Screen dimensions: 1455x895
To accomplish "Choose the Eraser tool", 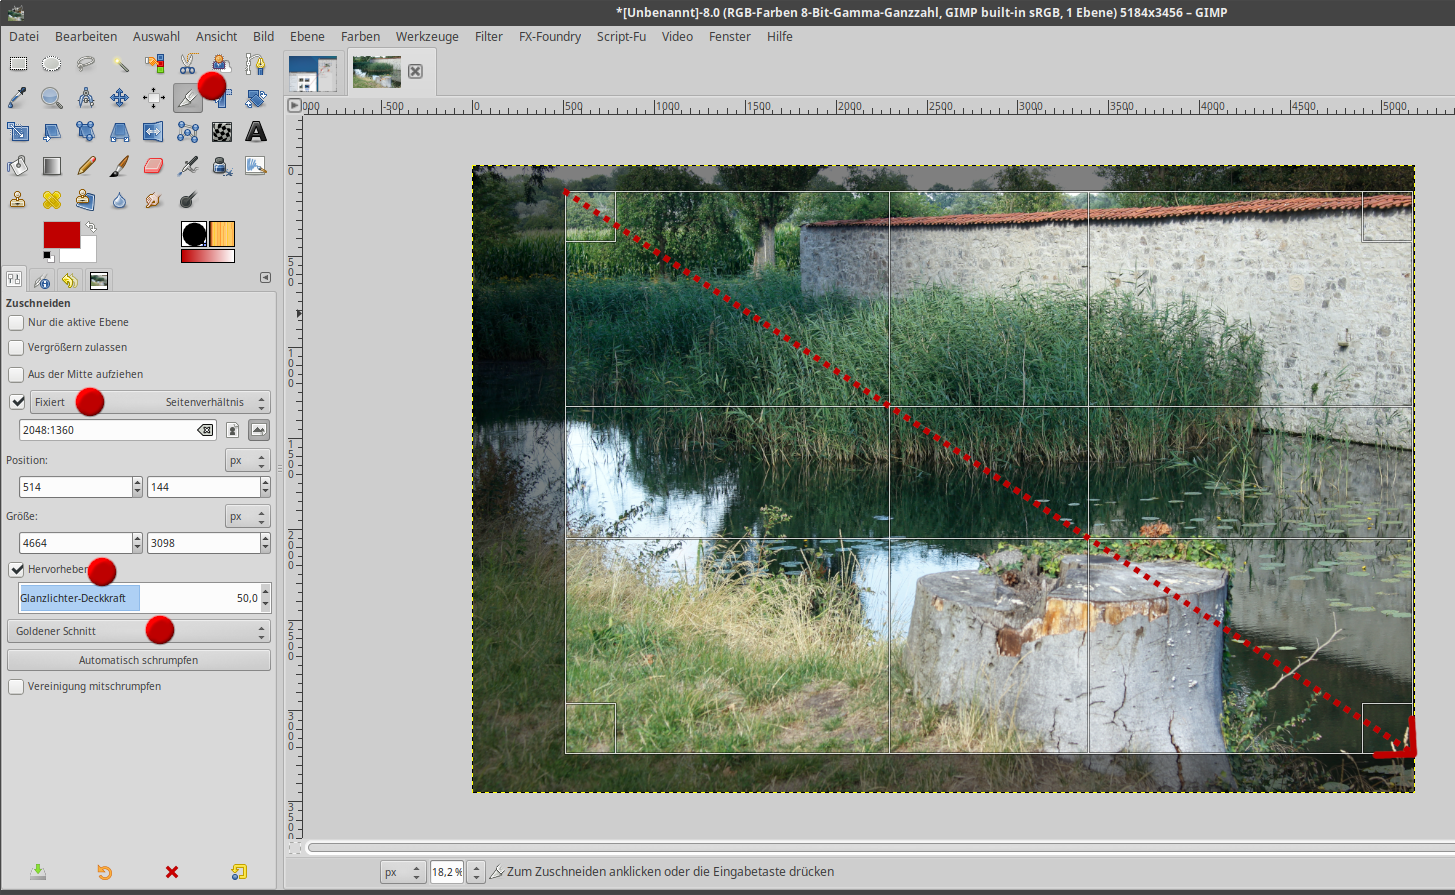I will pyautogui.click(x=153, y=166).
